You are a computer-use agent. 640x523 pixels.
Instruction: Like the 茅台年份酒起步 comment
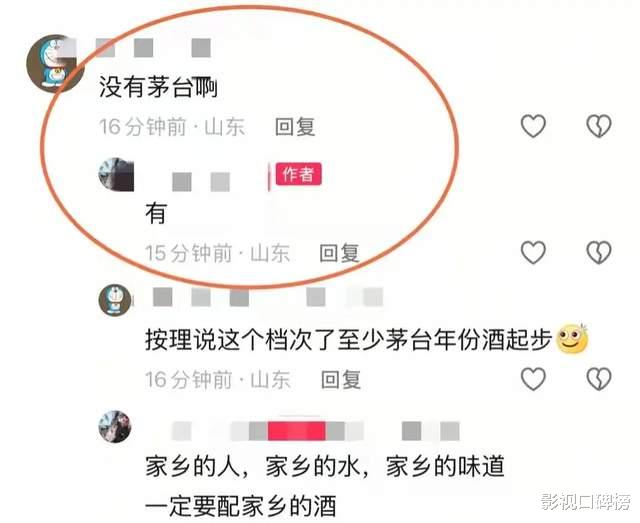click(x=533, y=378)
